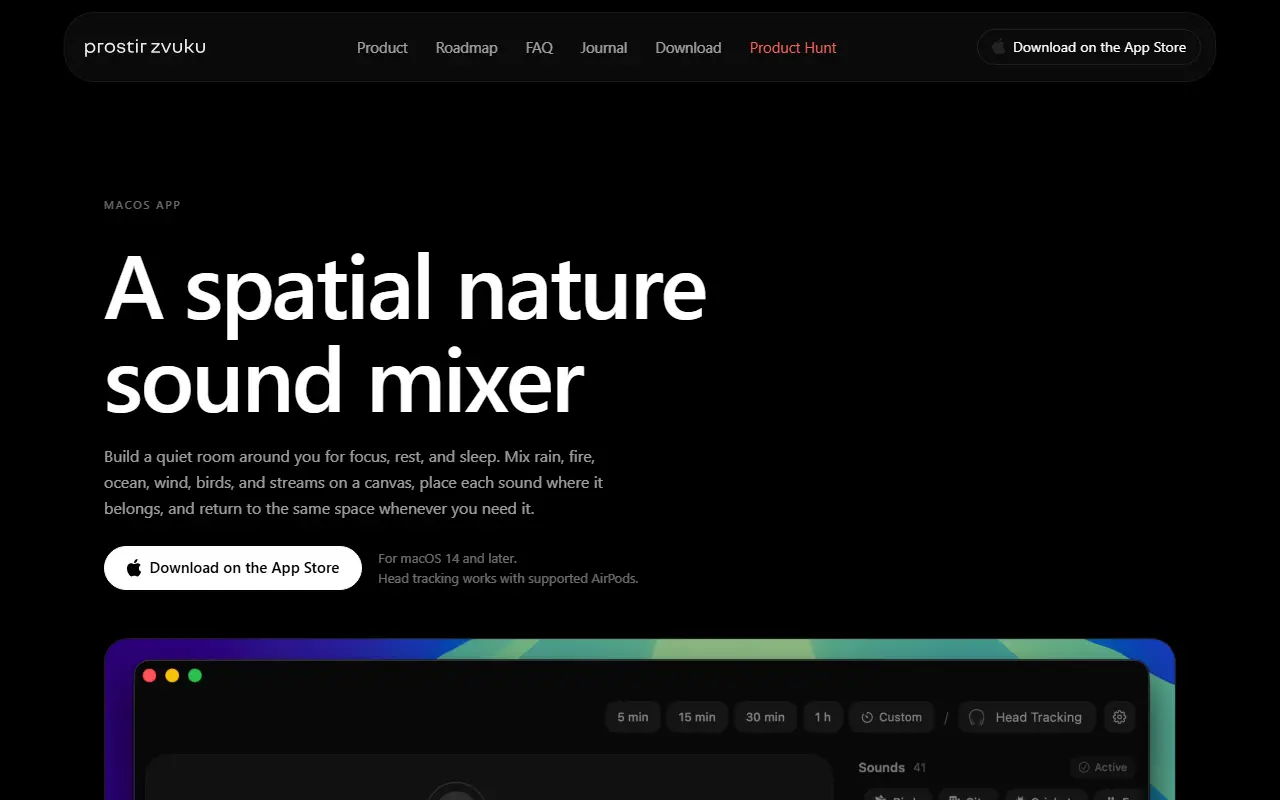Go to the Roadmap section
The width and height of the screenshot is (1280, 800).
(x=466, y=47)
